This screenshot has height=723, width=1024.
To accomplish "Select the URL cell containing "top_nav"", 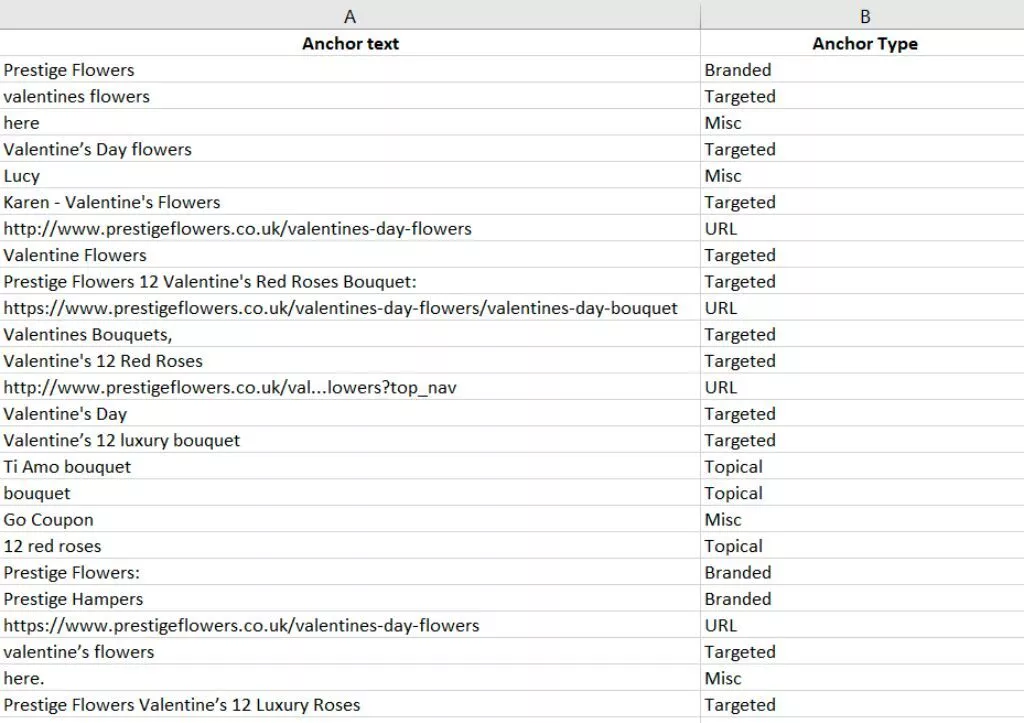I will pos(230,387).
